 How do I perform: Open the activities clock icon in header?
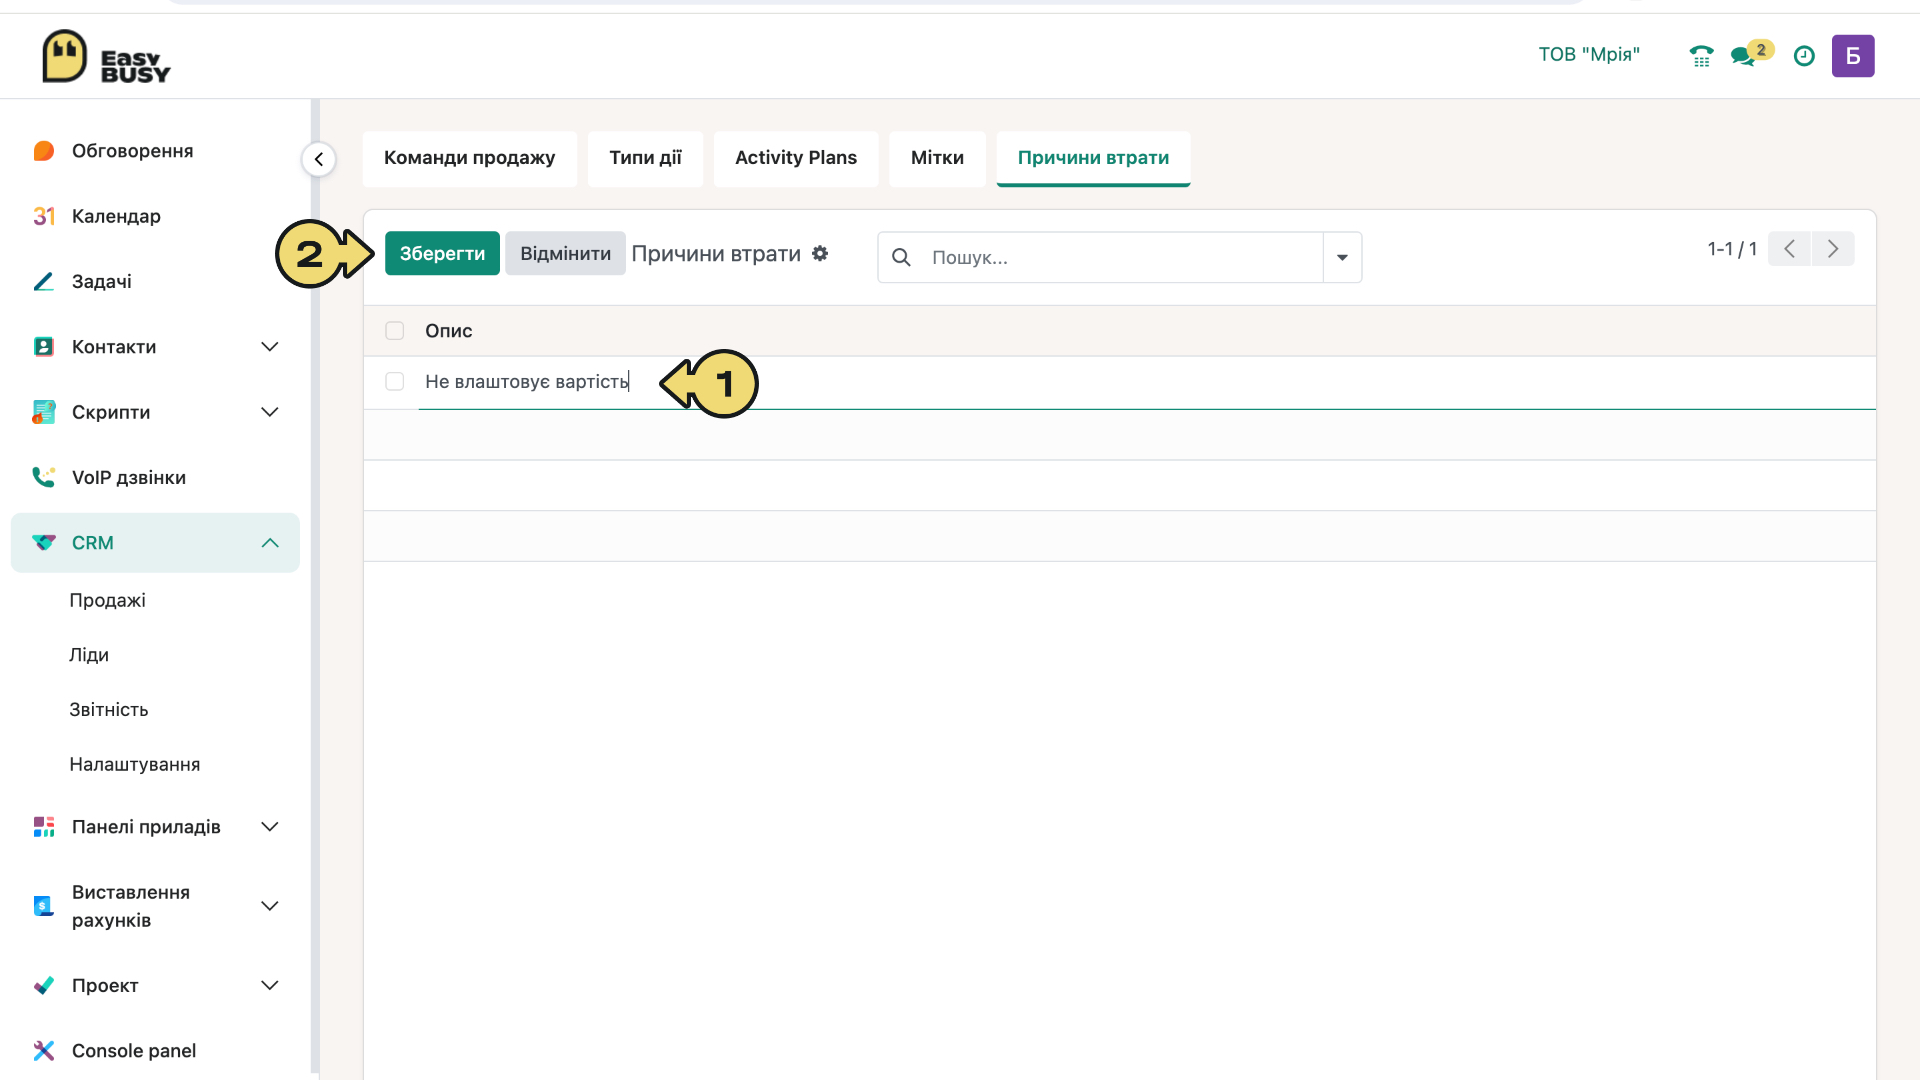pos(1804,56)
